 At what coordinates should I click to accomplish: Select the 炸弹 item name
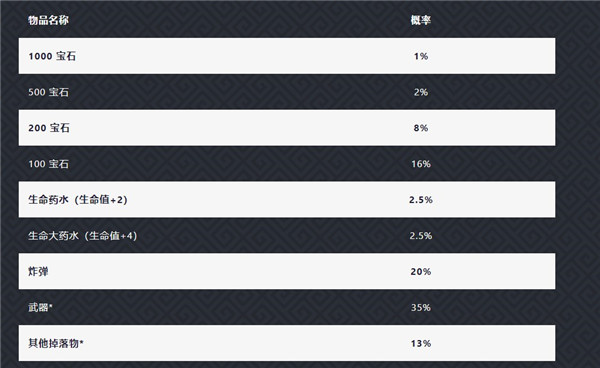38,272
